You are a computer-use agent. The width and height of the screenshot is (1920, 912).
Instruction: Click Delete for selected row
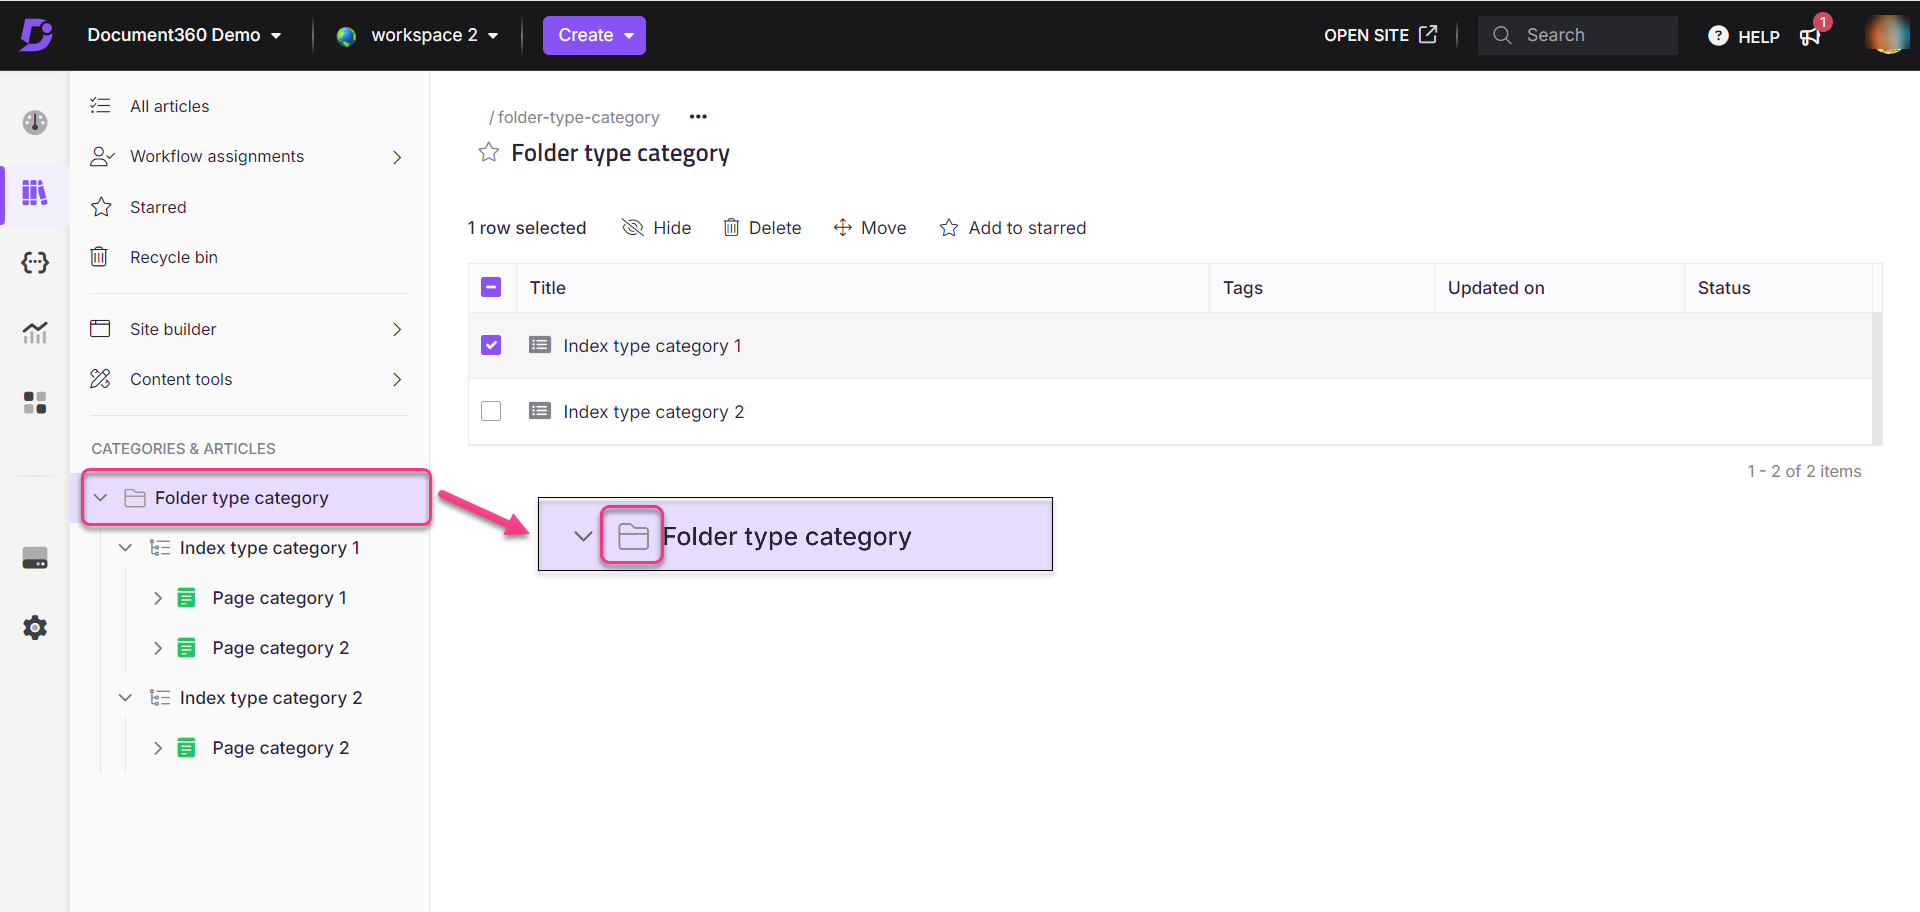pyautogui.click(x=762, y=228)
